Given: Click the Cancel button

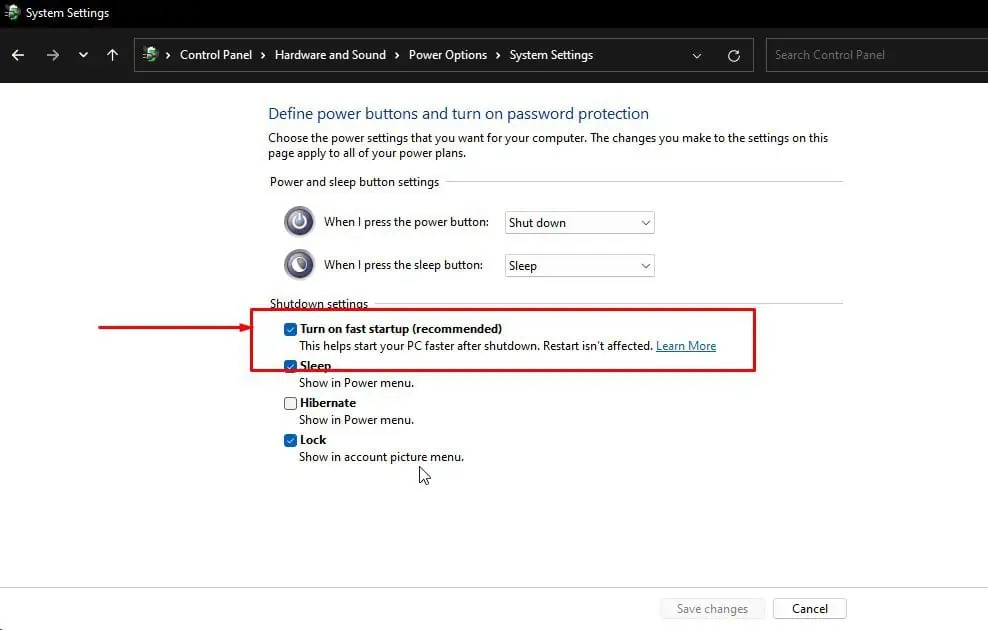Looking at the screenshot, I should click(810, 609).
